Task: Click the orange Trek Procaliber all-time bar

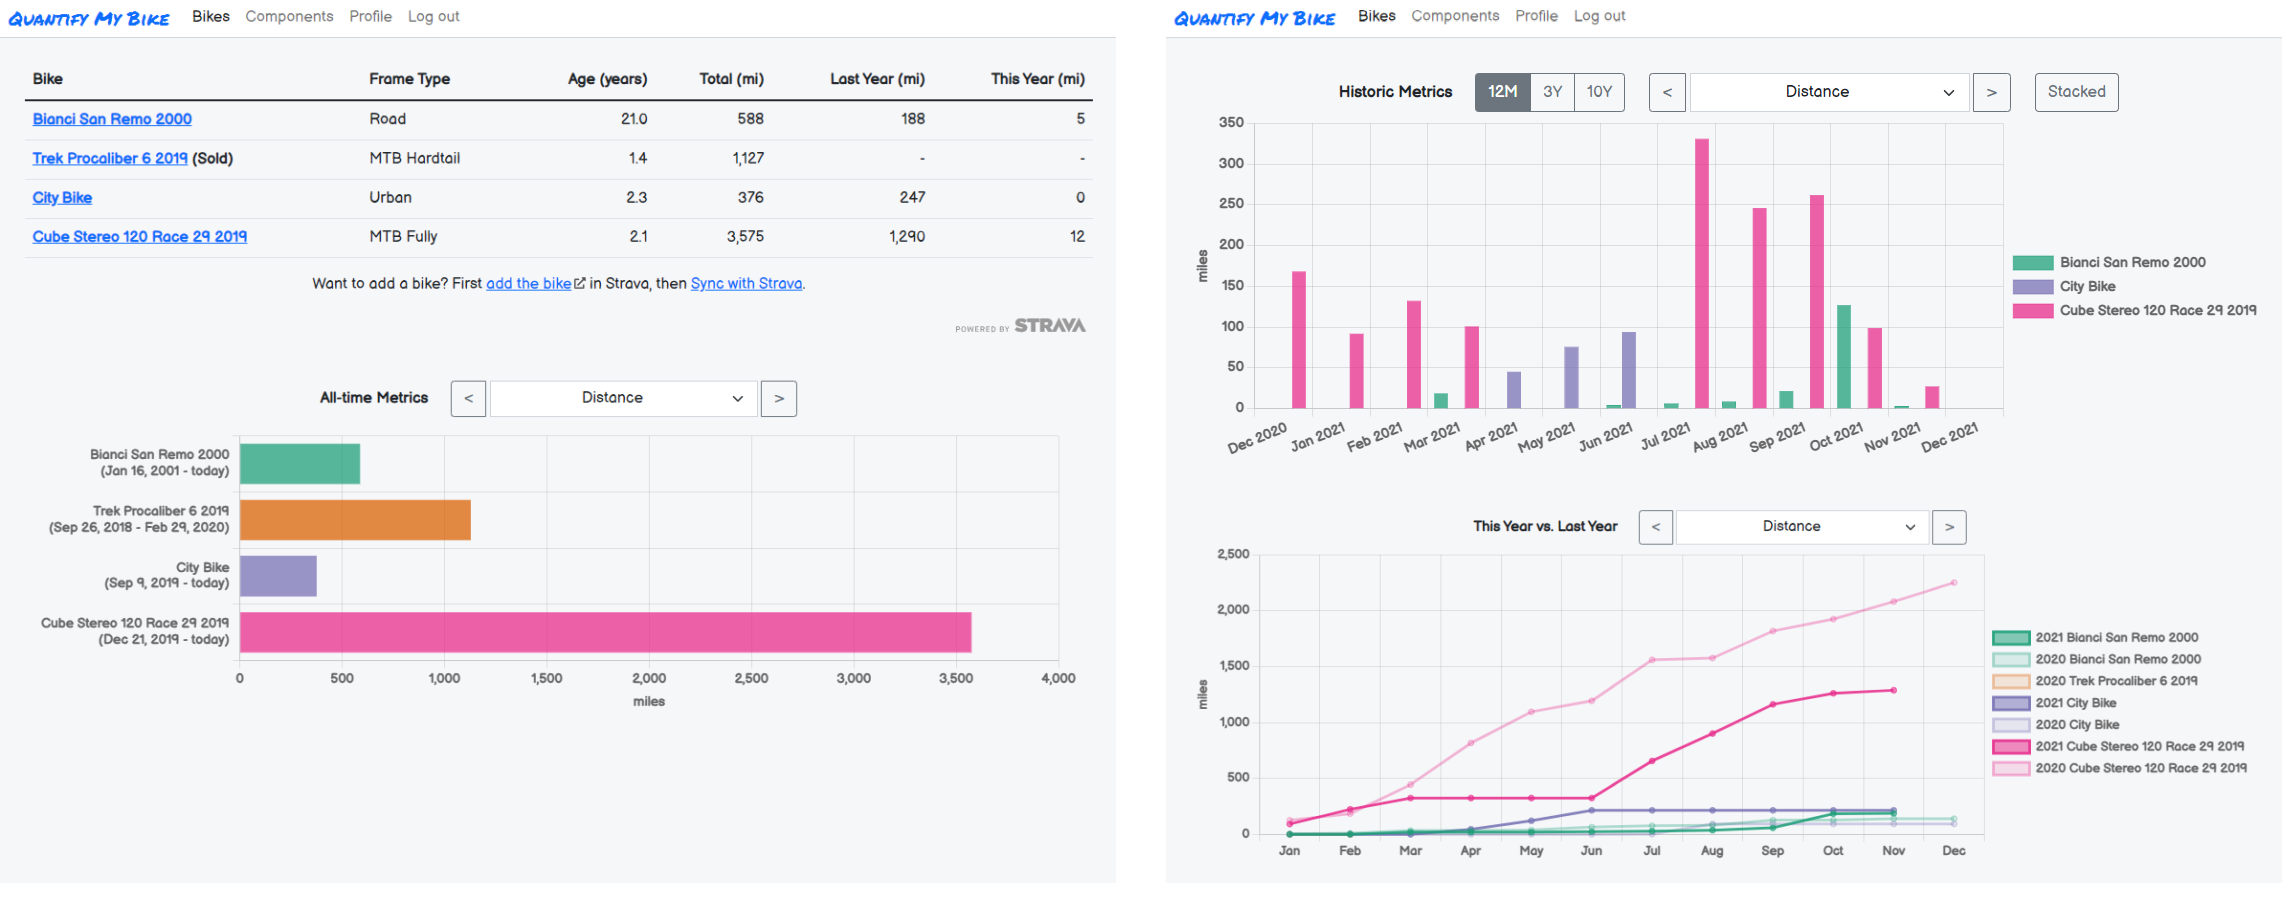Action: (355, 520)
